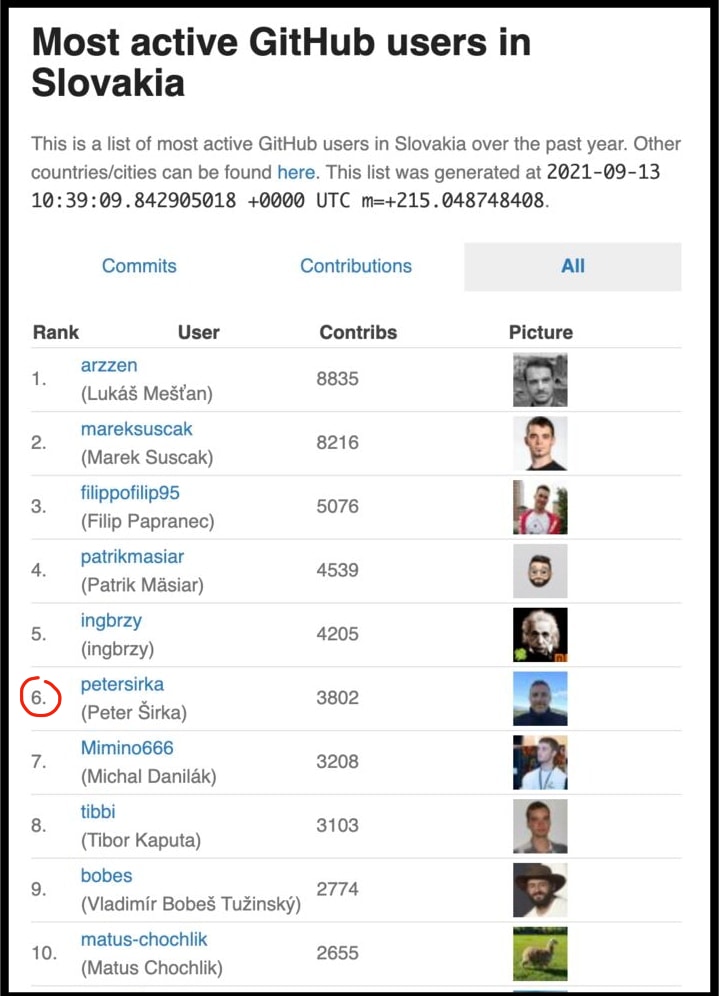719x996 pixels.
Task: Open the petersirka link circled in red
Action: pyautogui.click(x=122, y=685)
